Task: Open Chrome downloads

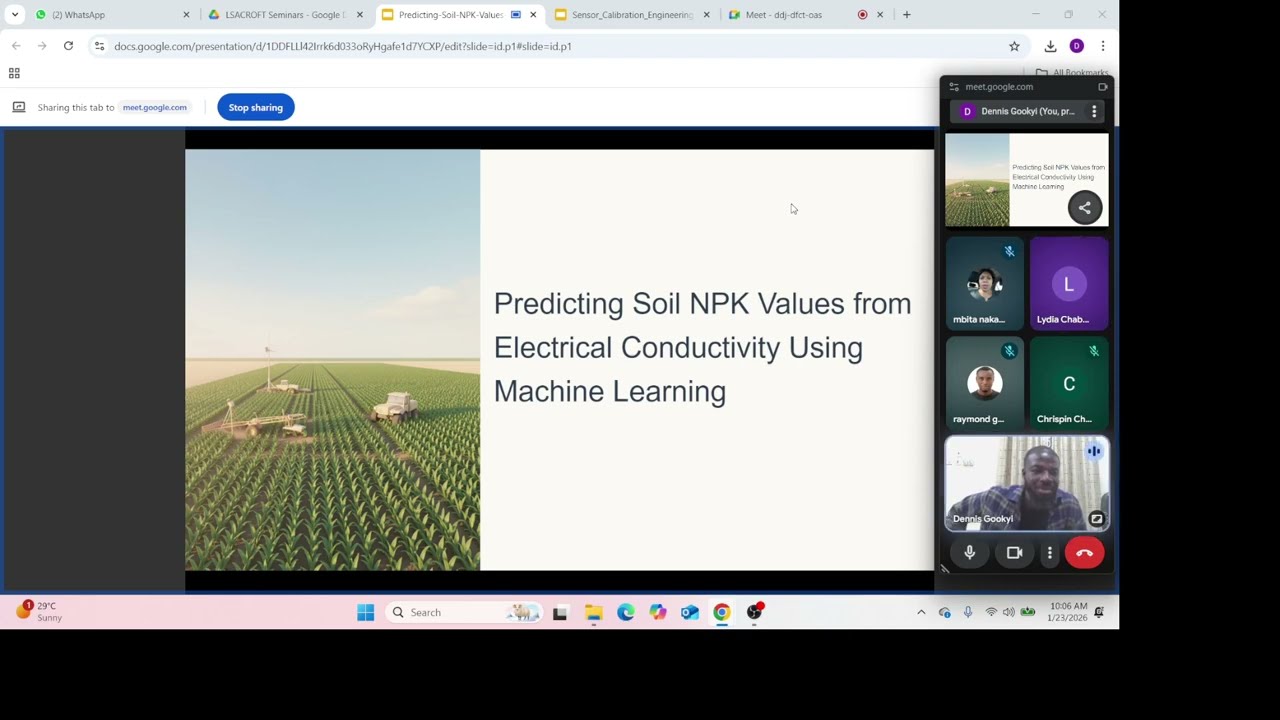Action: (1050, 46)
